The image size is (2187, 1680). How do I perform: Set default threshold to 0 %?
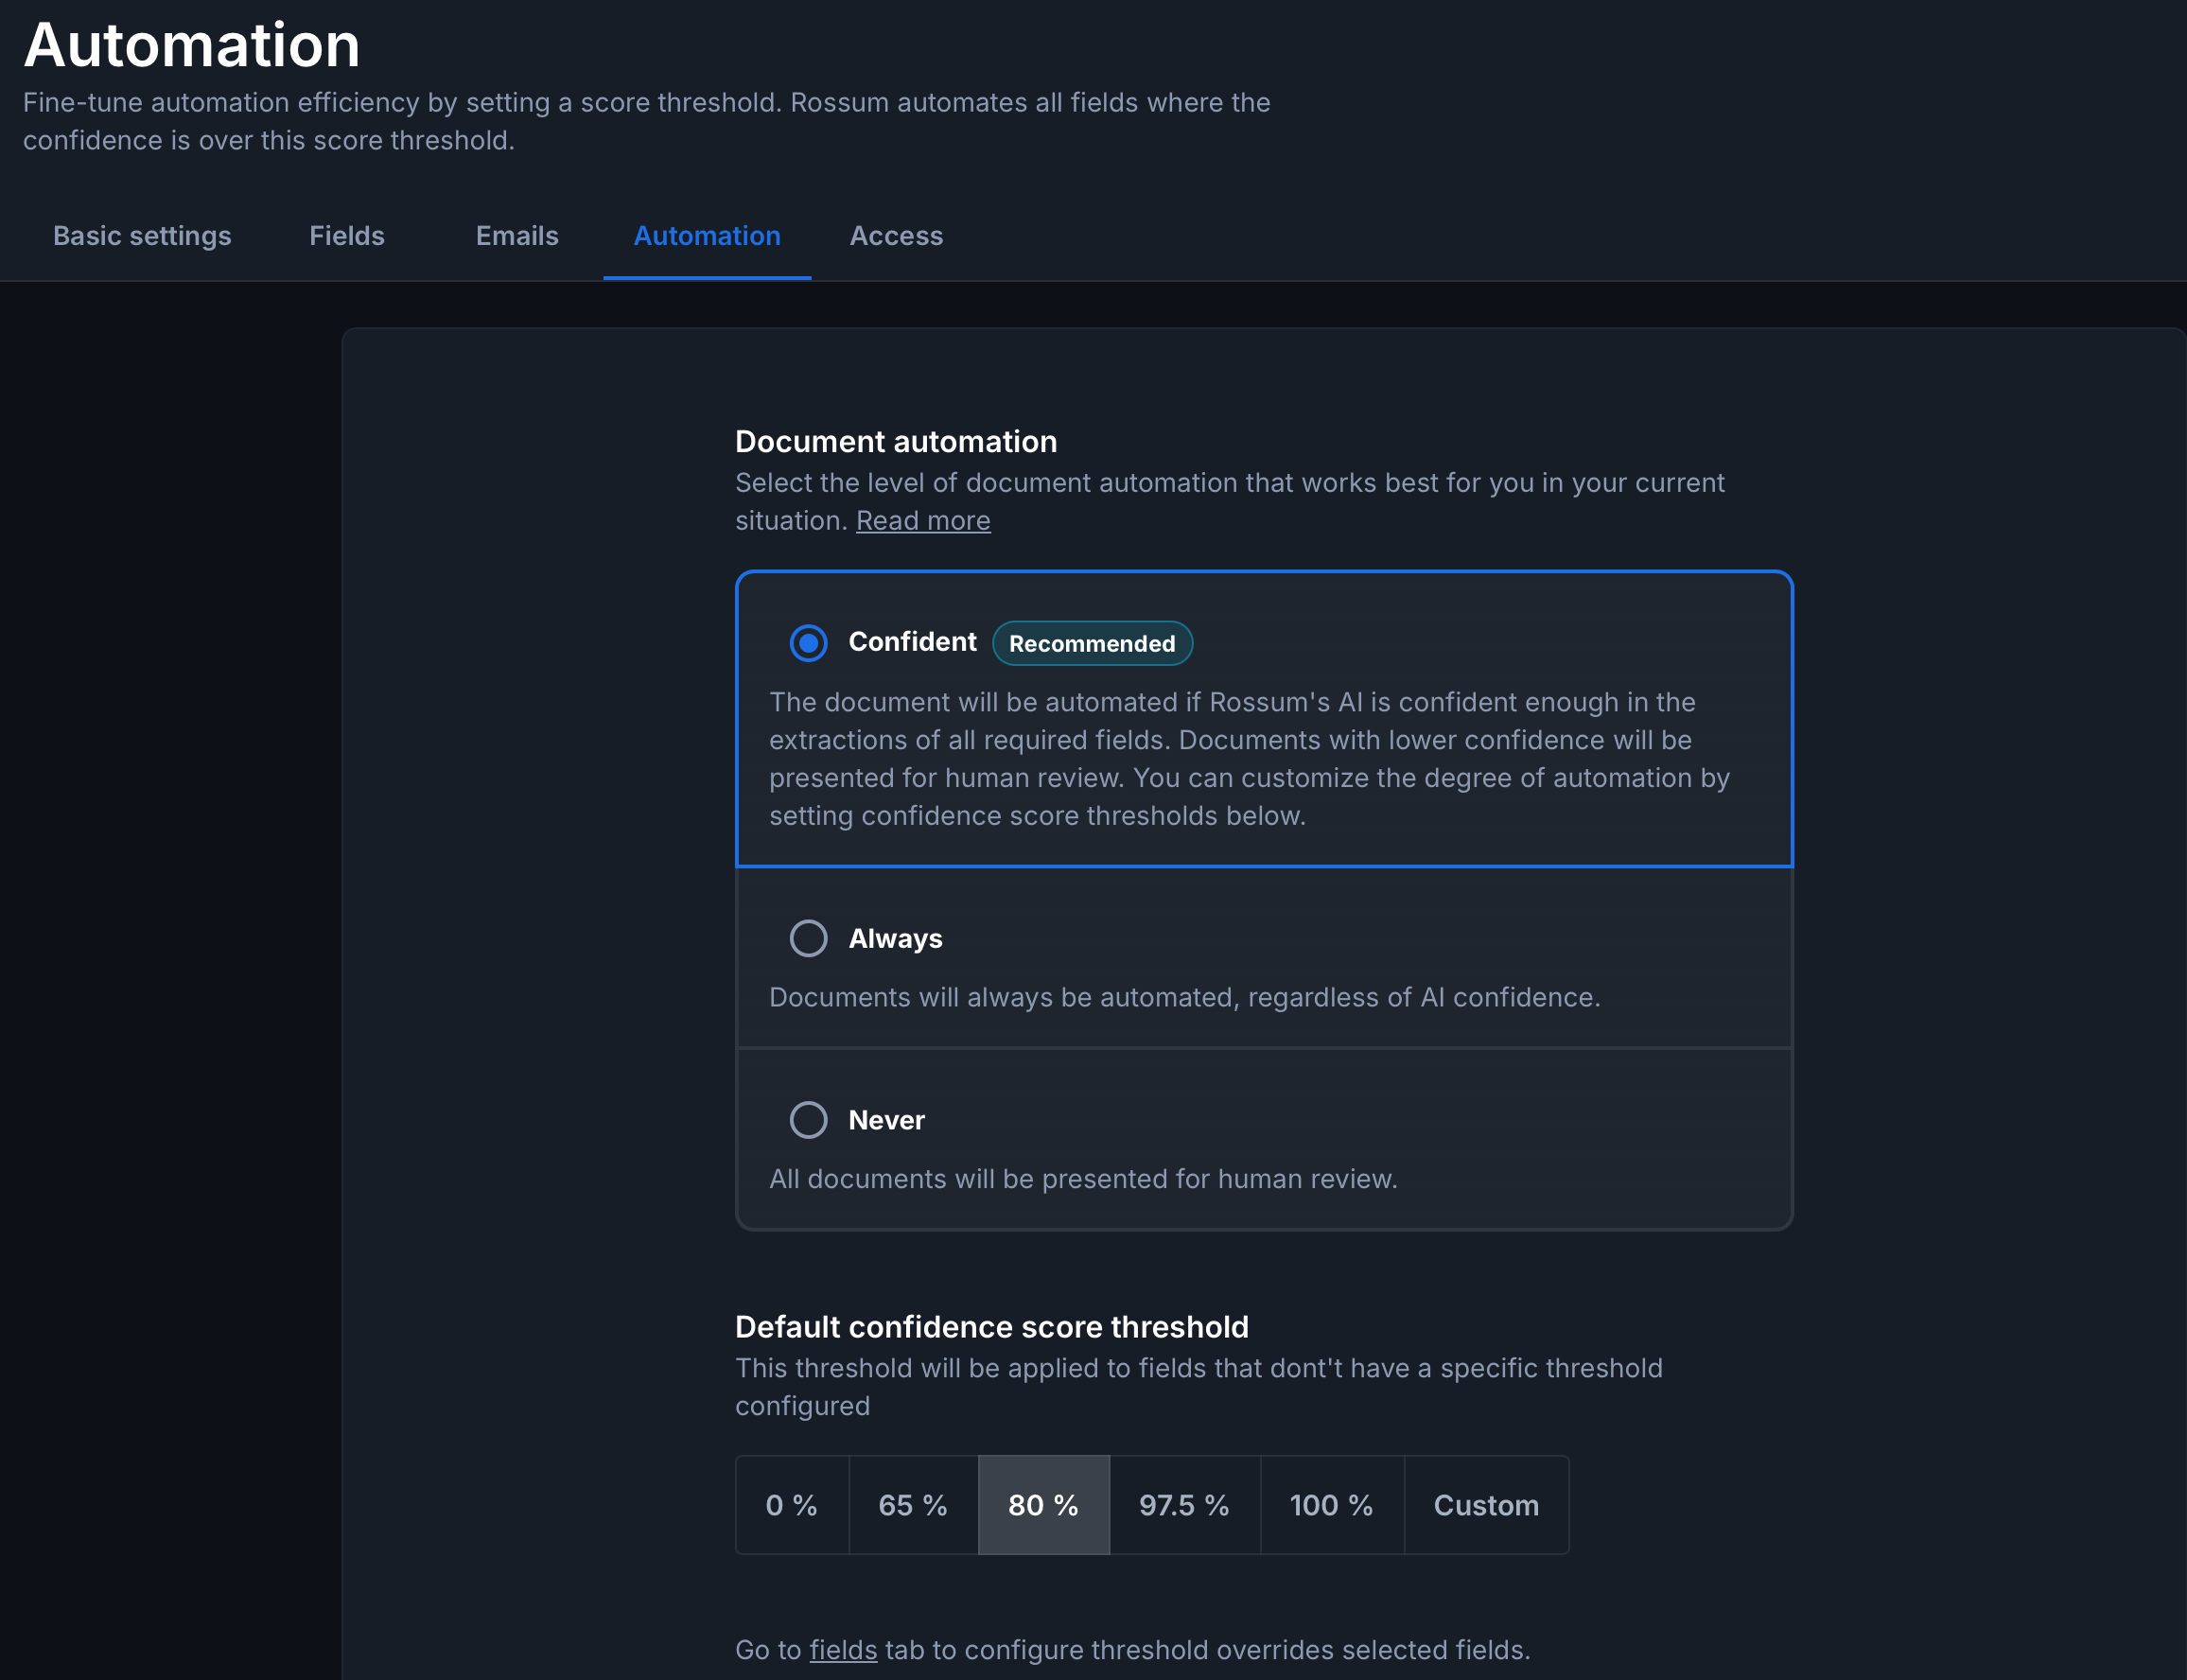point(792,1505)
